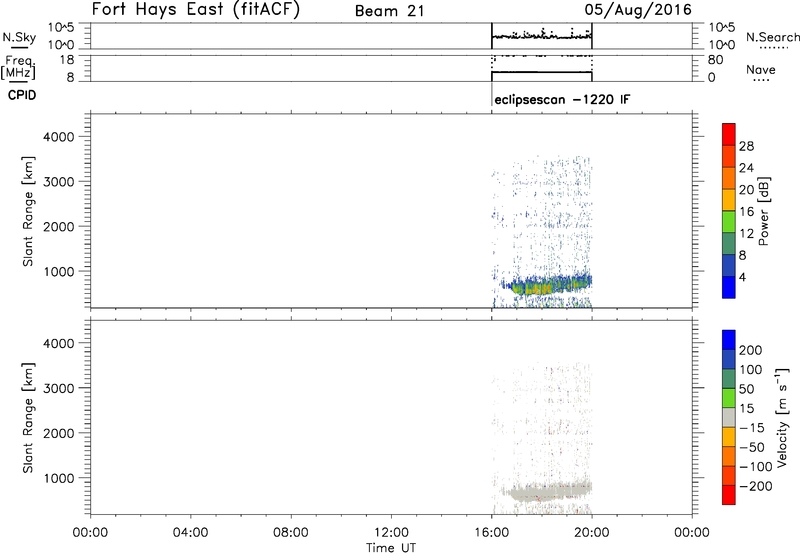Click the '4000' tick on power panel

(x=59, y=137)
